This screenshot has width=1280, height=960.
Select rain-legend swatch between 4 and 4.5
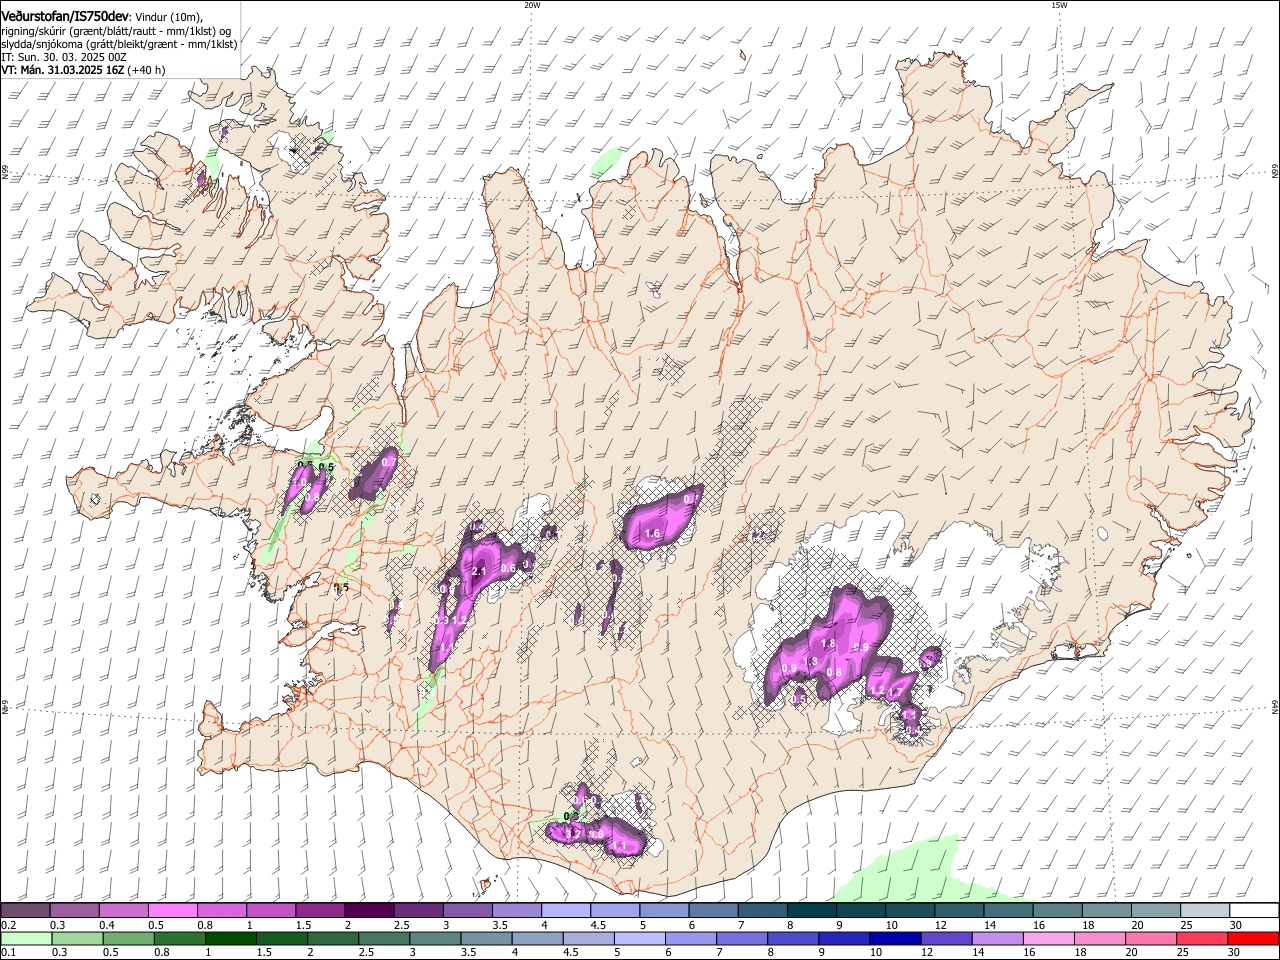tap(540, 938)
